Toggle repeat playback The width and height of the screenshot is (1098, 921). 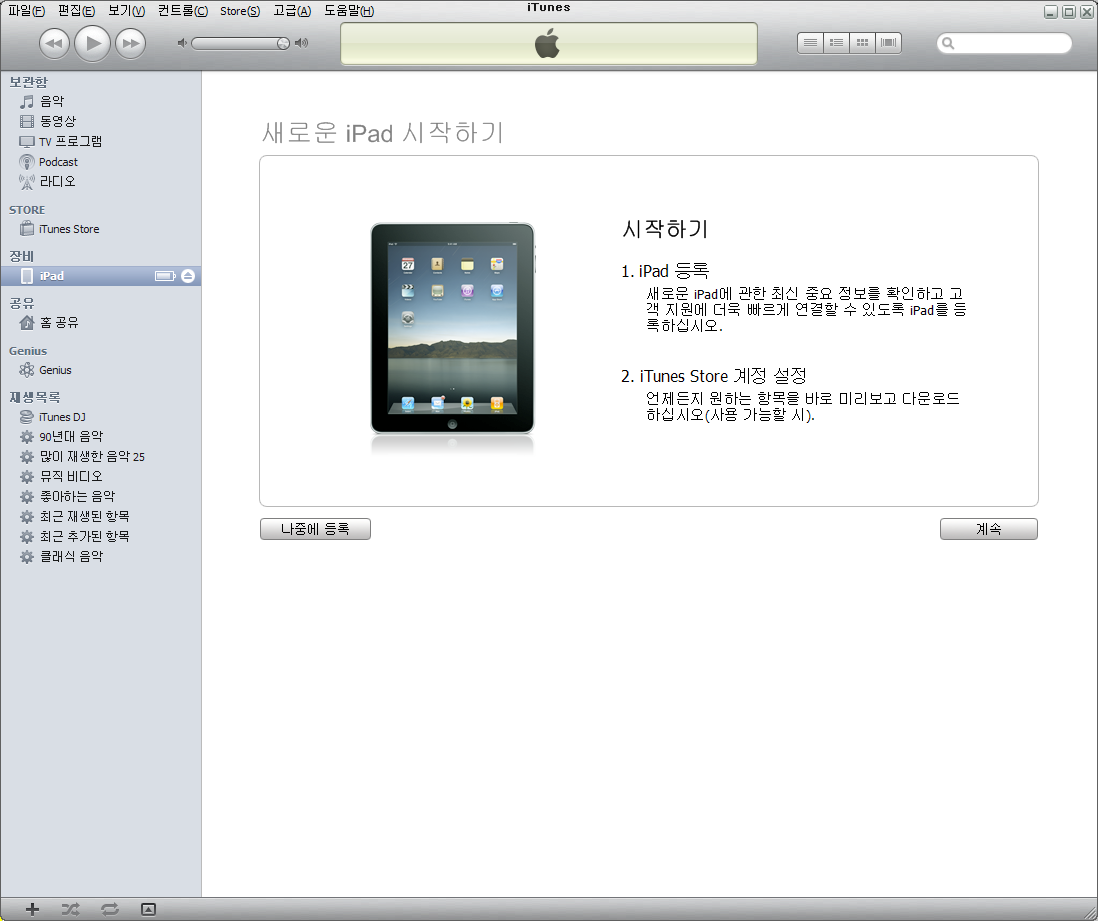click(x=110, y=910)
